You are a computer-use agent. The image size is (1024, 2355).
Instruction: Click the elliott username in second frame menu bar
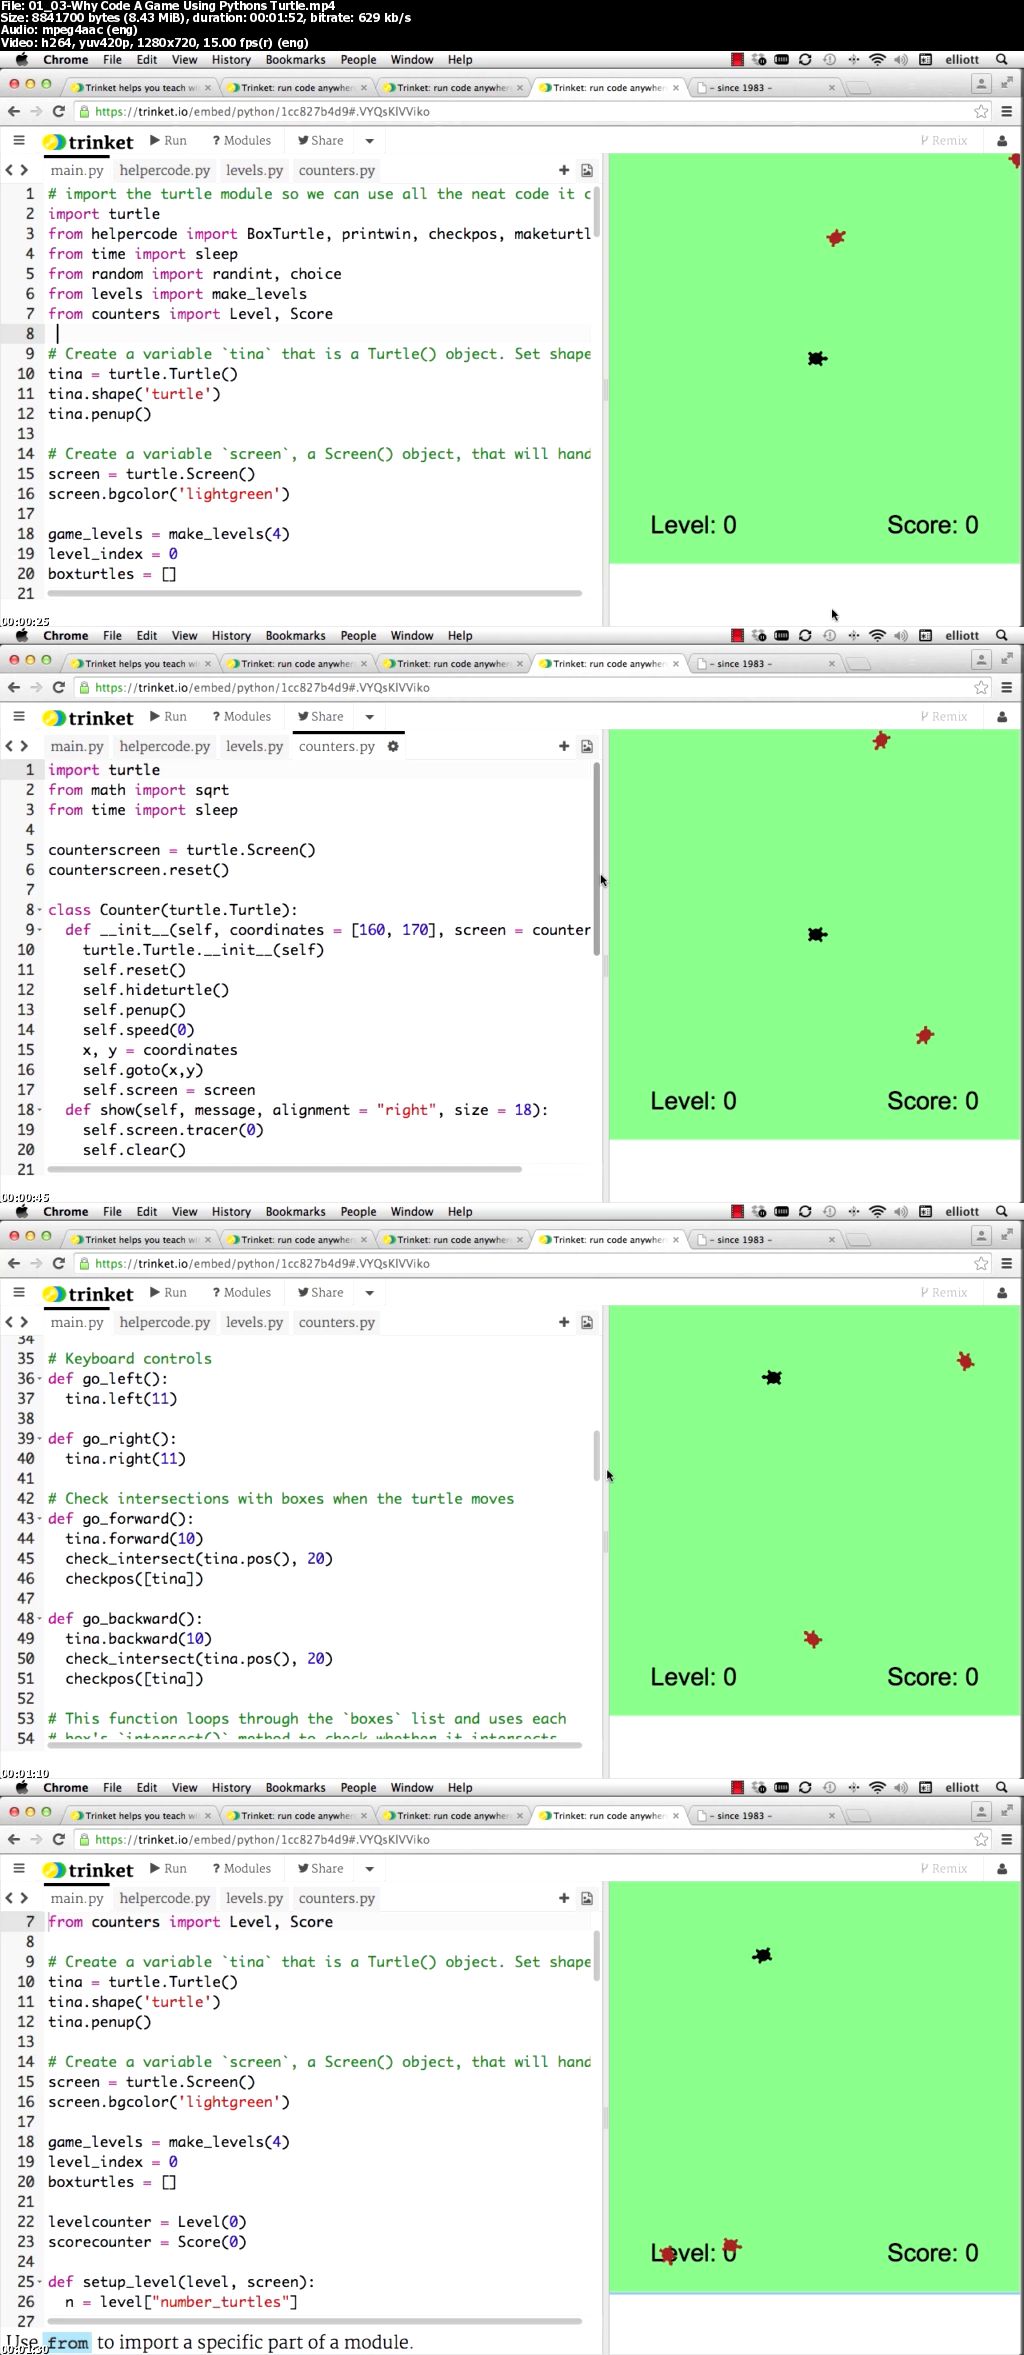962,636
